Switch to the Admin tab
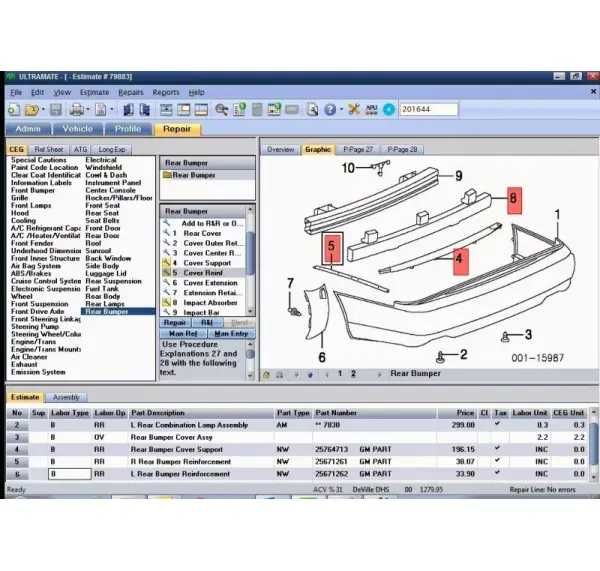The width and height of the screenshot is (600, 571). pyautogui.click(x=28, y=129)
